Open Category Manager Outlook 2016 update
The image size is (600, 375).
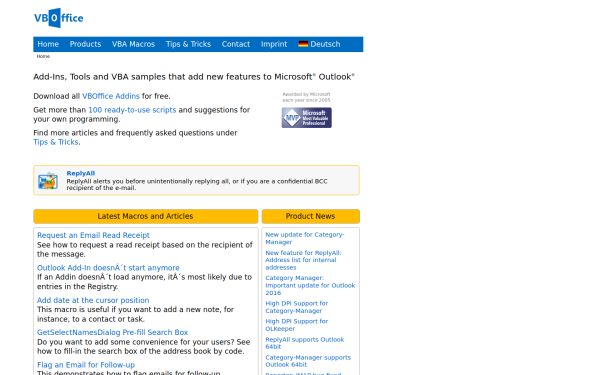point(310,285)
